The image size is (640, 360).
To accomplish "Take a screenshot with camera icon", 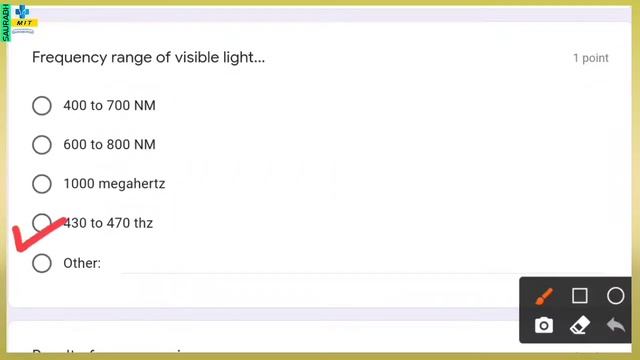I will coord(544,325).
